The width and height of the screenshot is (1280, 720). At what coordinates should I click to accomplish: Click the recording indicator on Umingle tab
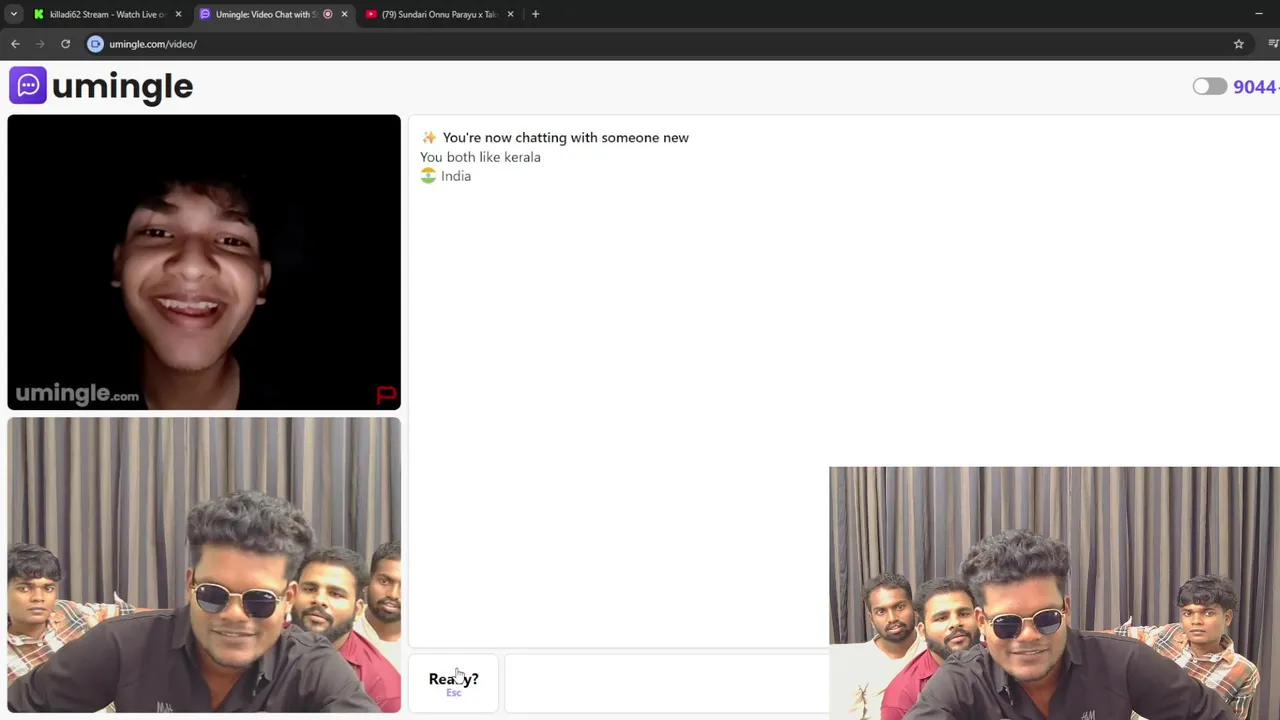[x=328, y=14]
